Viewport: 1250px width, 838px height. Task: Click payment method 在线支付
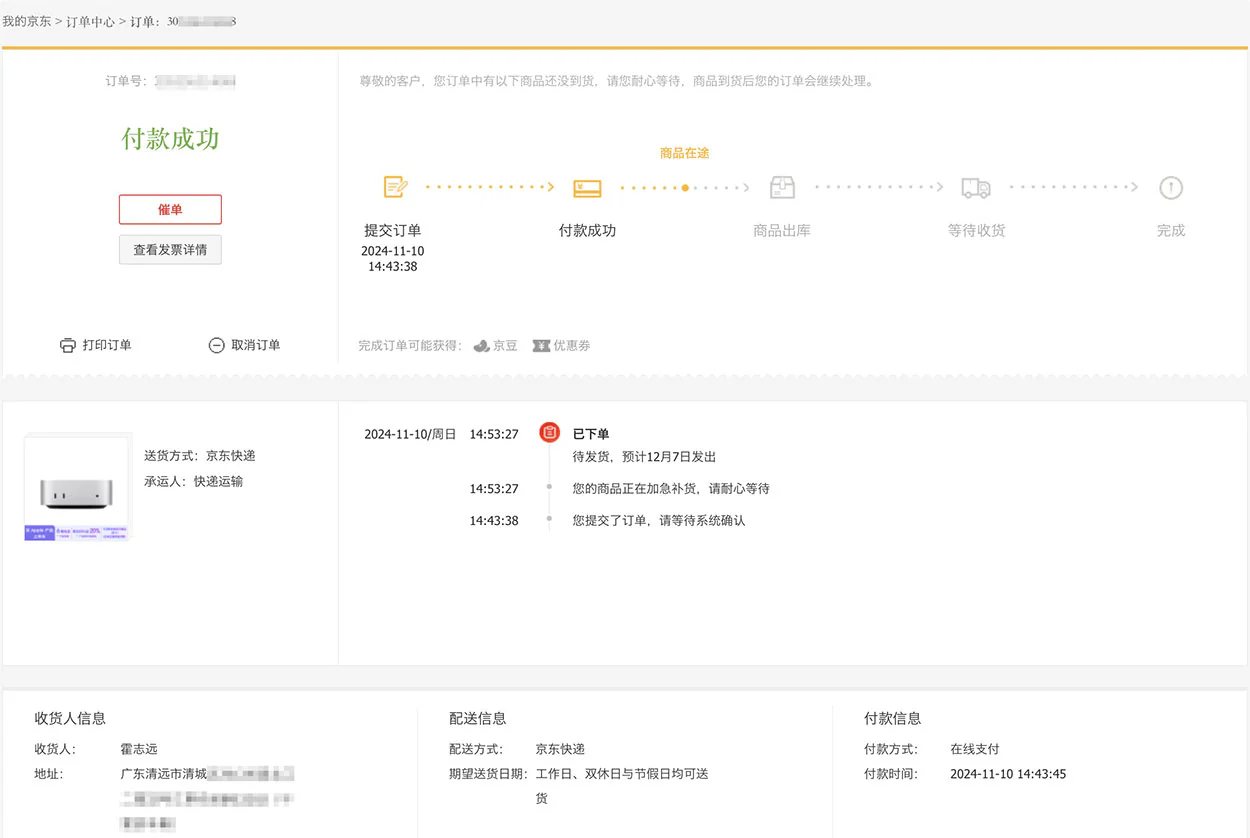[x=975, y=749]
